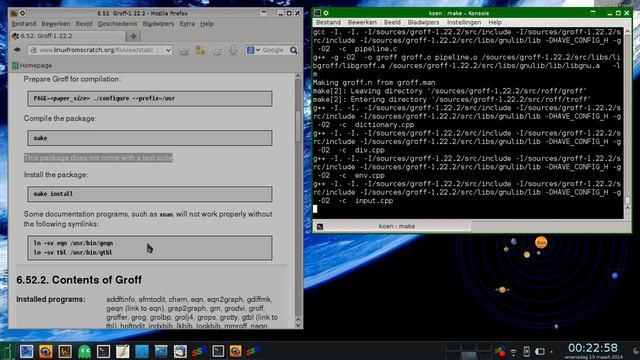Launch the first orange eye taskbar icon
The height and width of the screenshot is (360, 640).
(x=46, y=351)
